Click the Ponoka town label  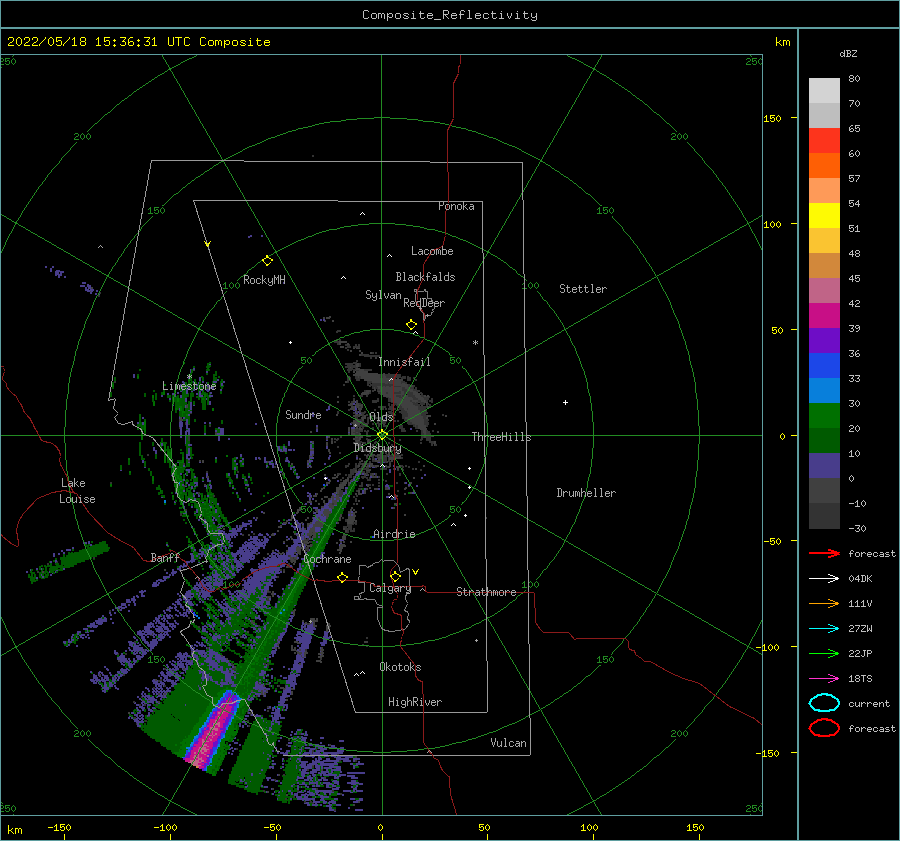(456, 206)
